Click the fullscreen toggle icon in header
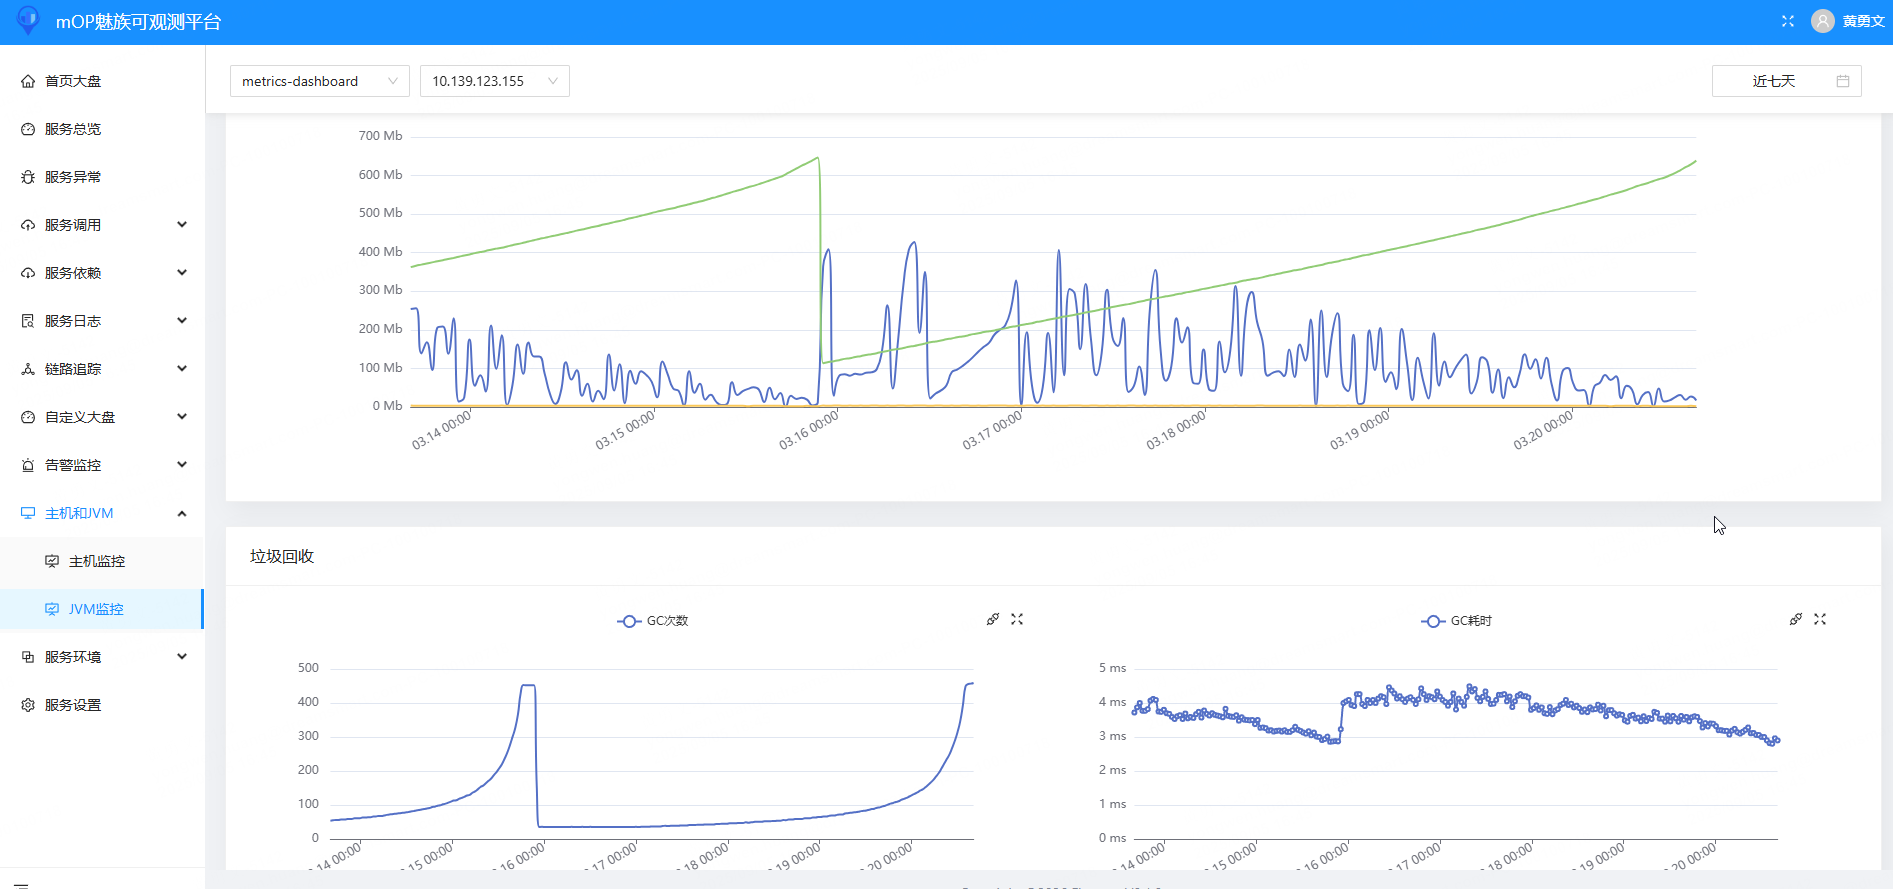 1788,21
